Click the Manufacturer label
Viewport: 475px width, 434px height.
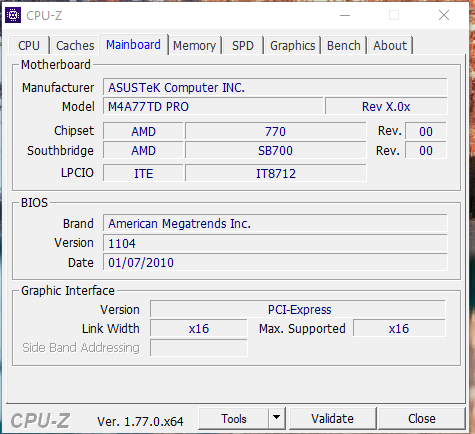click(58, 88)
